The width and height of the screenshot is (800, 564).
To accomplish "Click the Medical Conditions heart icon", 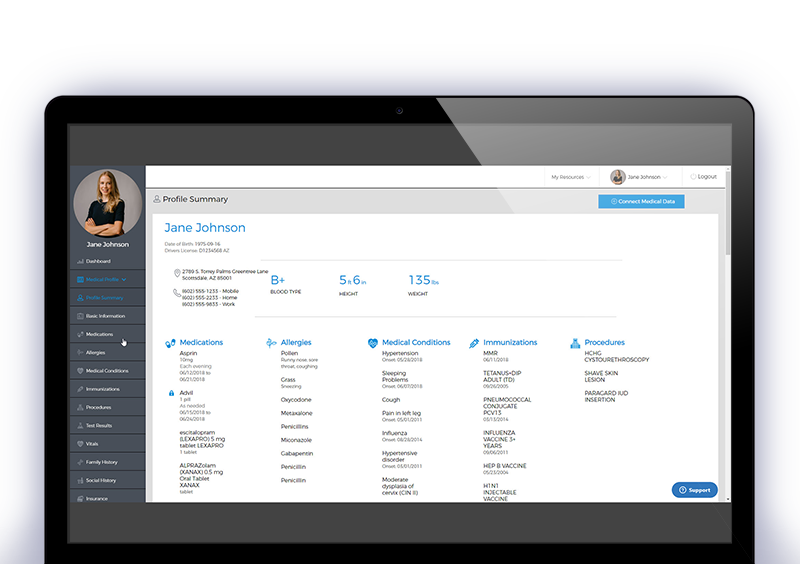I will point(373,343).
